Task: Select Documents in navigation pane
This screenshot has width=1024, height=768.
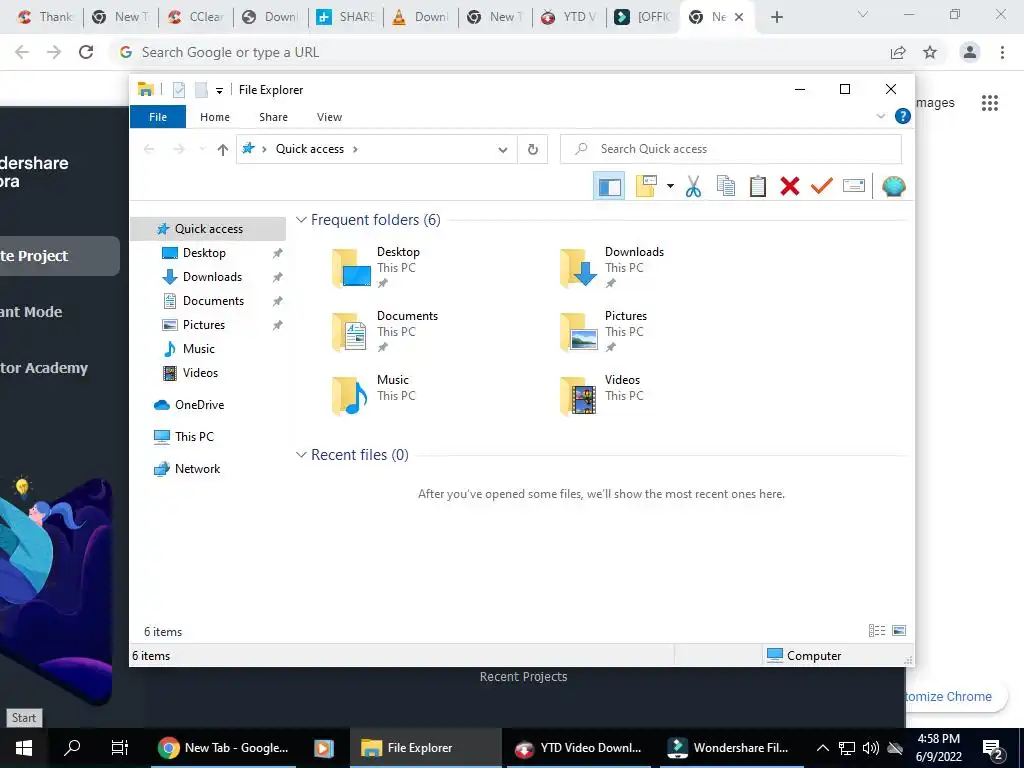Action: (x=213, y=301)
